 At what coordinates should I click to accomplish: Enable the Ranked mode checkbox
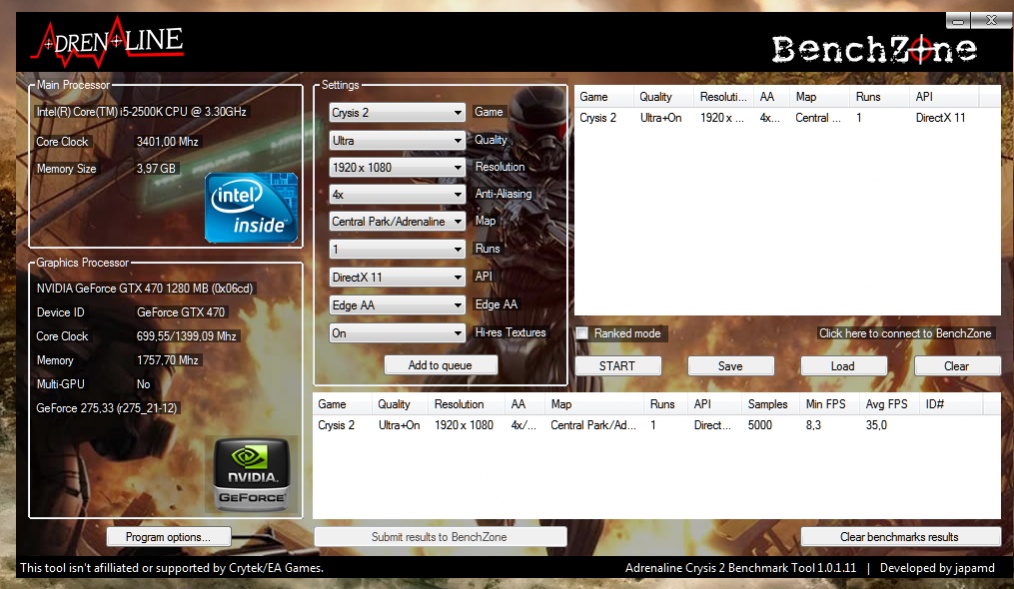pyautogui.click(x=583, y=333)
